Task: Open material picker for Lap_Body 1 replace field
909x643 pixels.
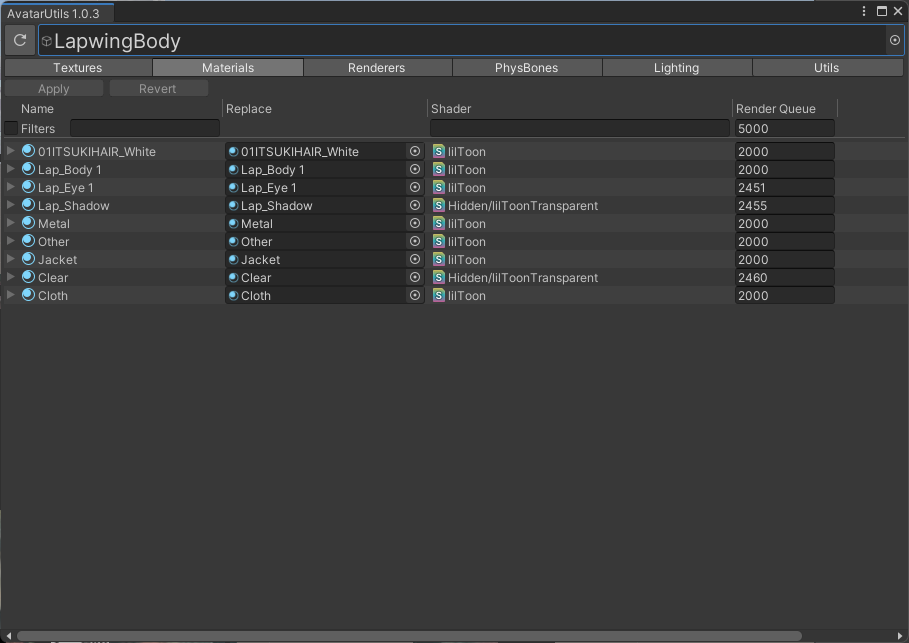Action: [415, 170]
